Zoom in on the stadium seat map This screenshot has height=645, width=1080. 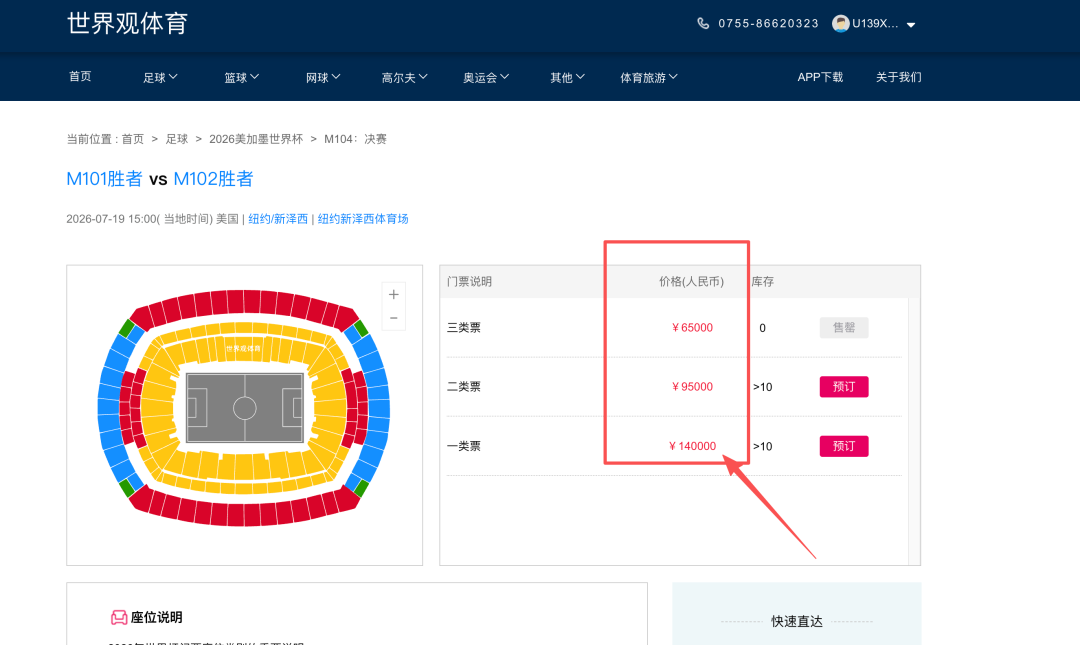click(394, 295)
